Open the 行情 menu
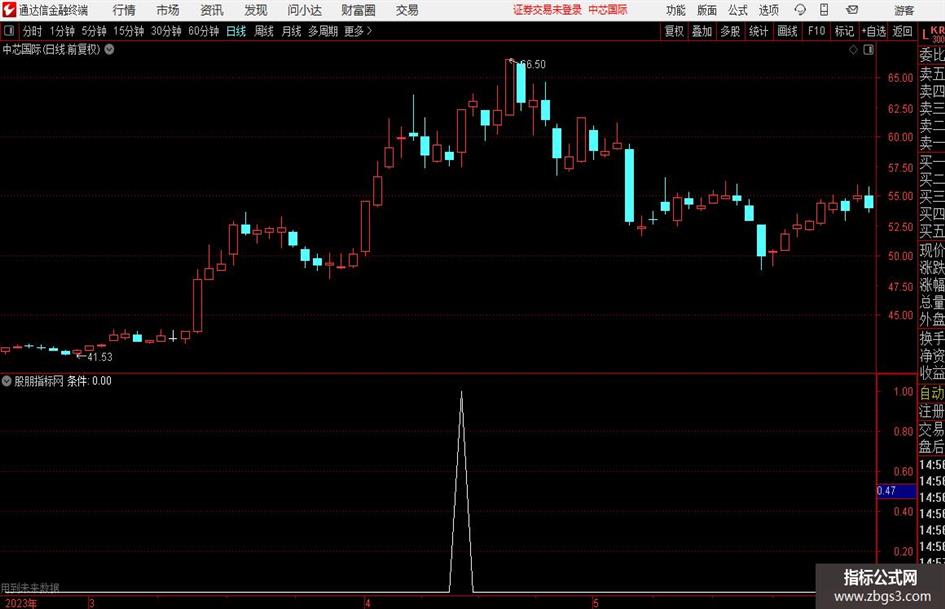The height and width of the screenshot is (609, 945). click(x=124, y=10)
